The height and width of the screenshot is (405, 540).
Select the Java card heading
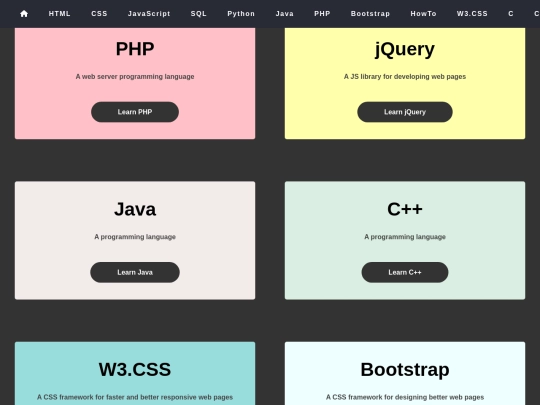[135, 209]
